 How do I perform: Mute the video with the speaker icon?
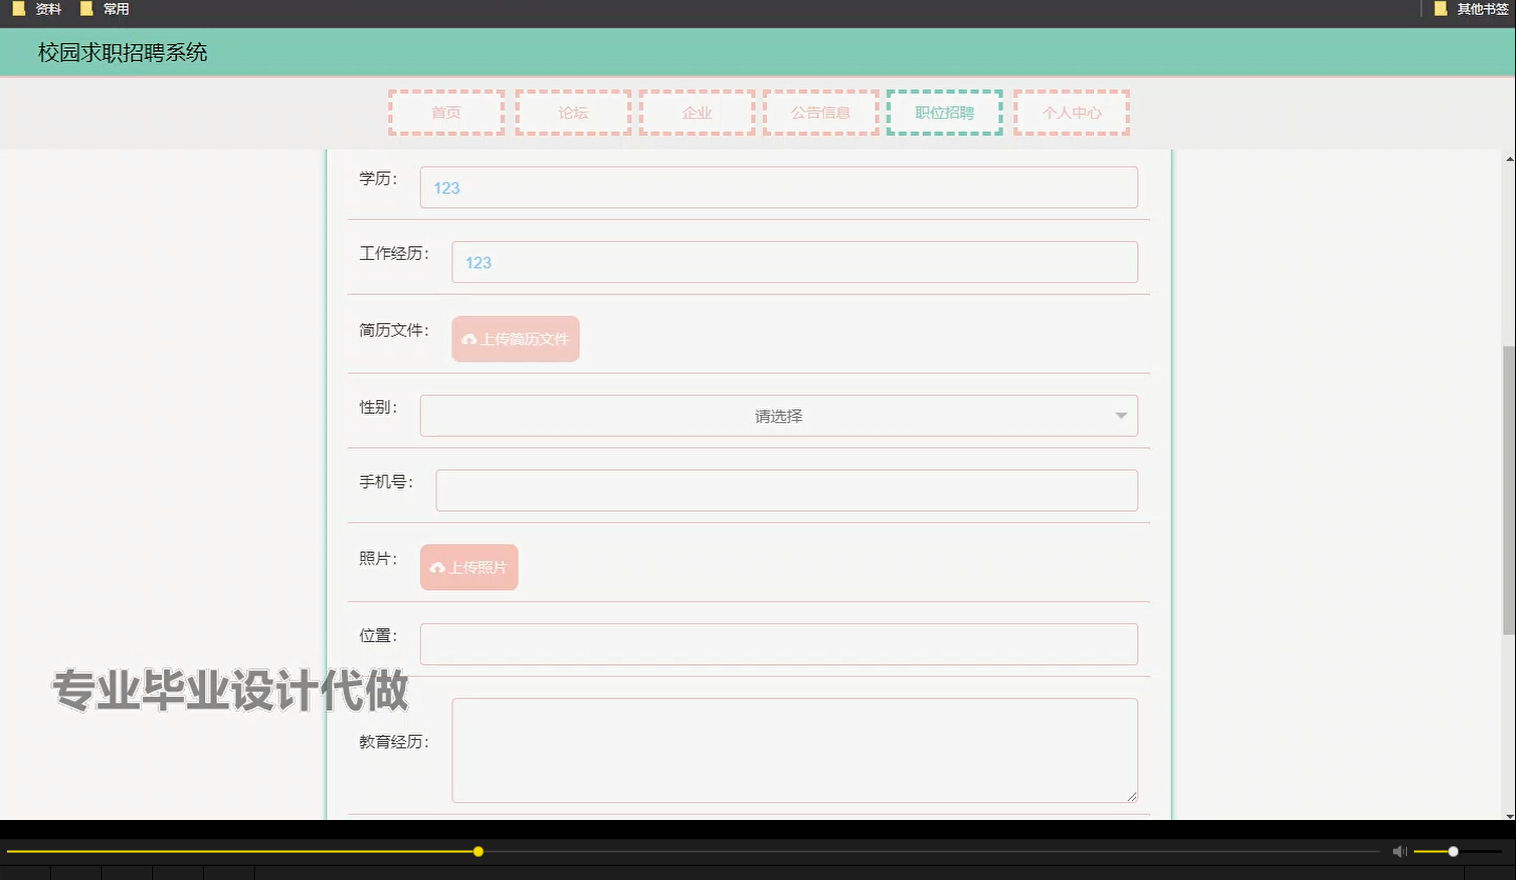pos(1398,851)
